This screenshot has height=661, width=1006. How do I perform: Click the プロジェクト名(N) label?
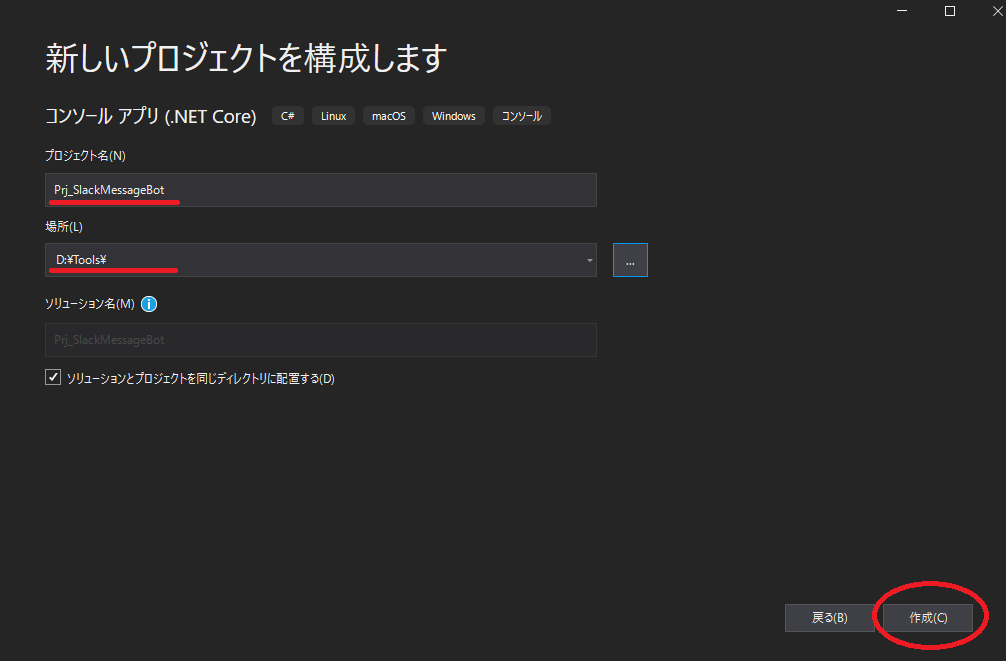(x=85, y=156)
